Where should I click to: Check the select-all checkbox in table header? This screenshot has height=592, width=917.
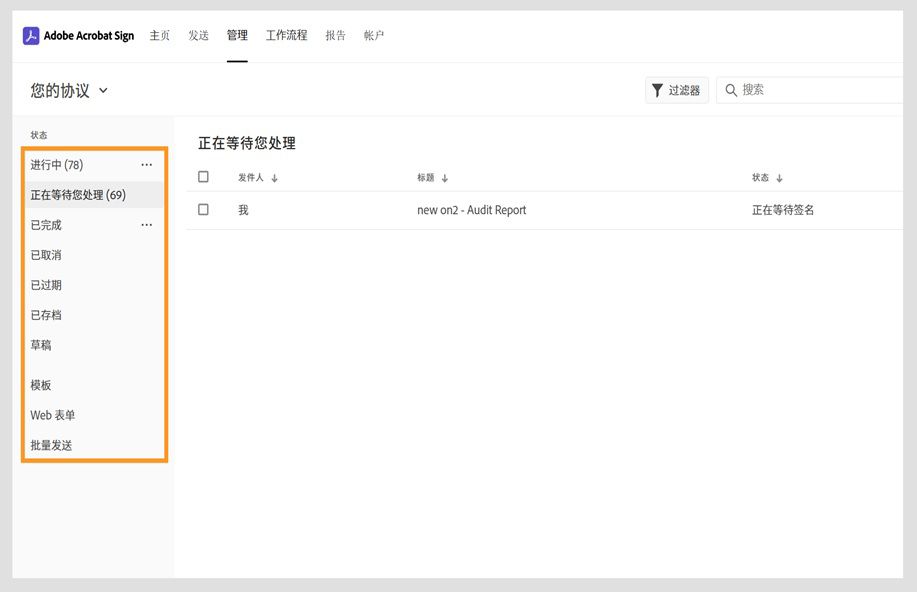click(x=203, y=176)
